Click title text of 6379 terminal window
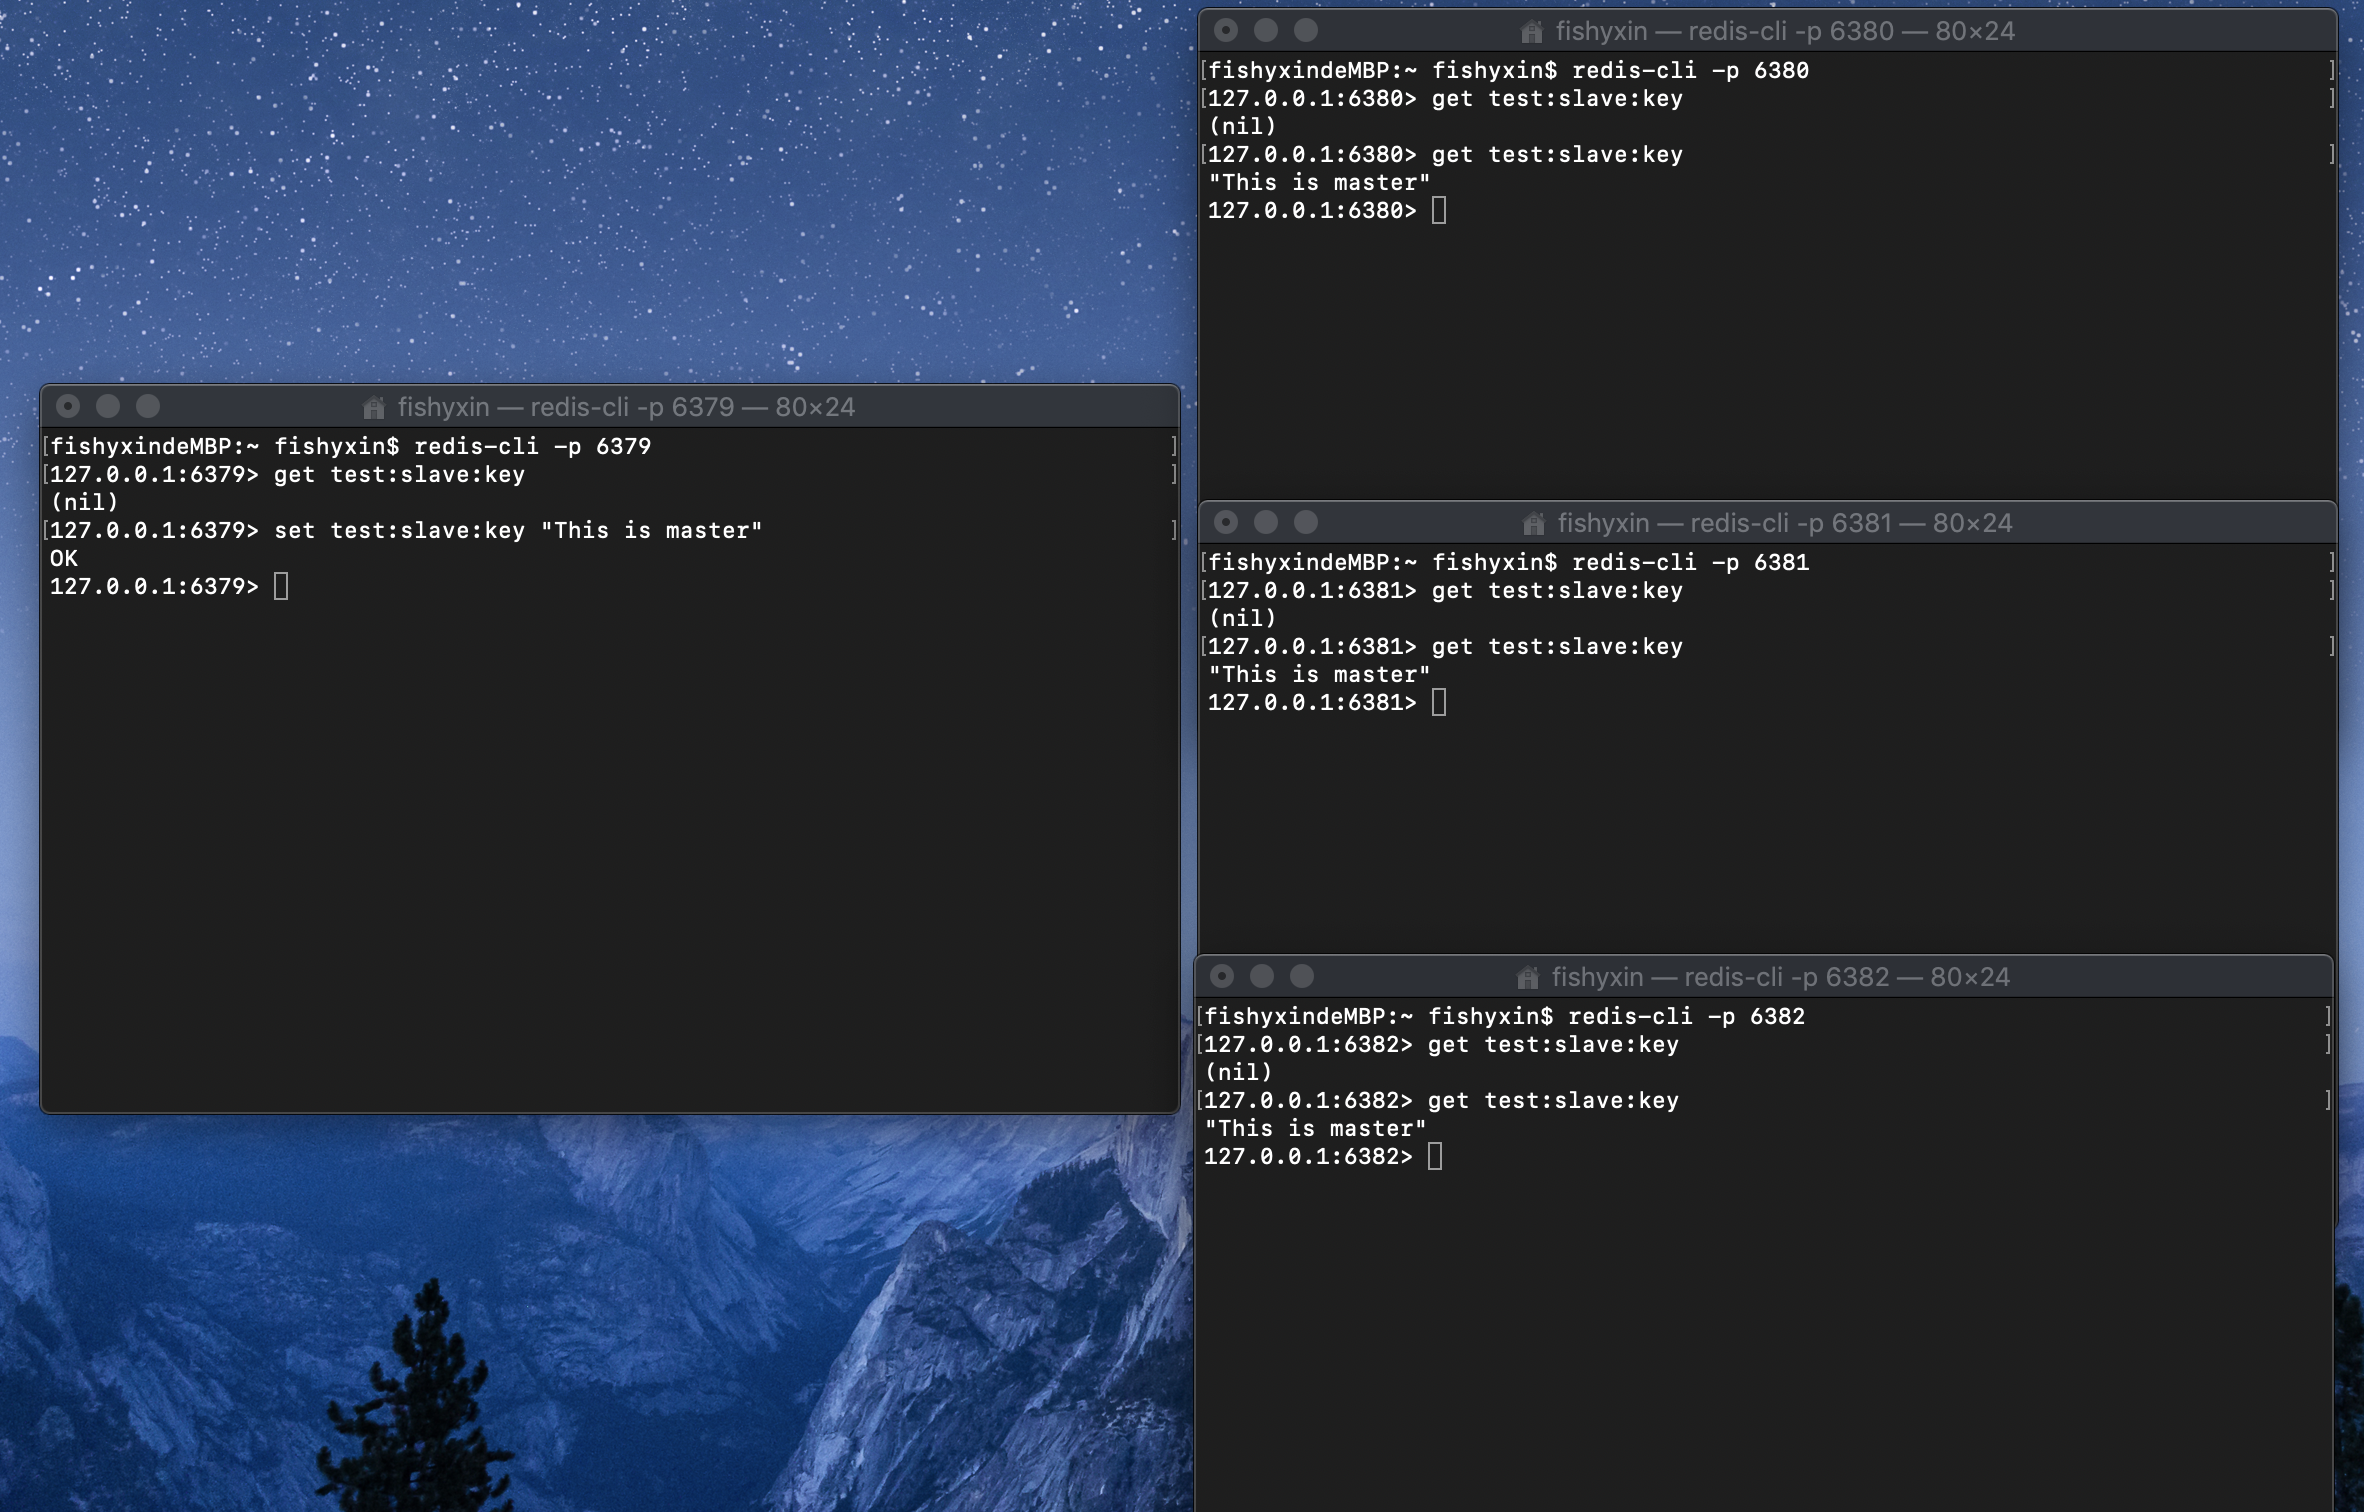Viewport: 2364px width, 1512px height. [626, 407]
